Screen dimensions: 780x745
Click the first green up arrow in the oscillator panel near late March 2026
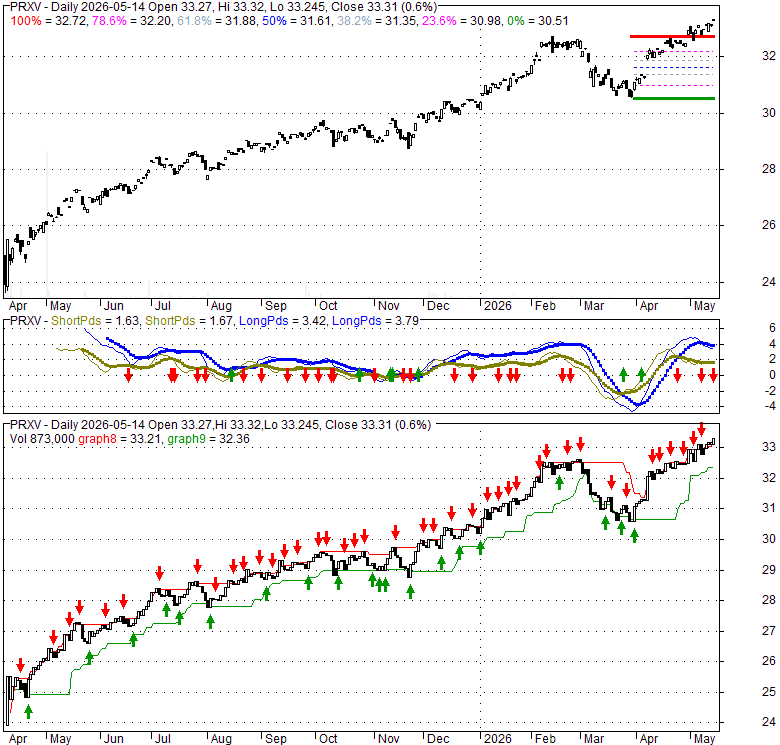click(x=623, y=374)
